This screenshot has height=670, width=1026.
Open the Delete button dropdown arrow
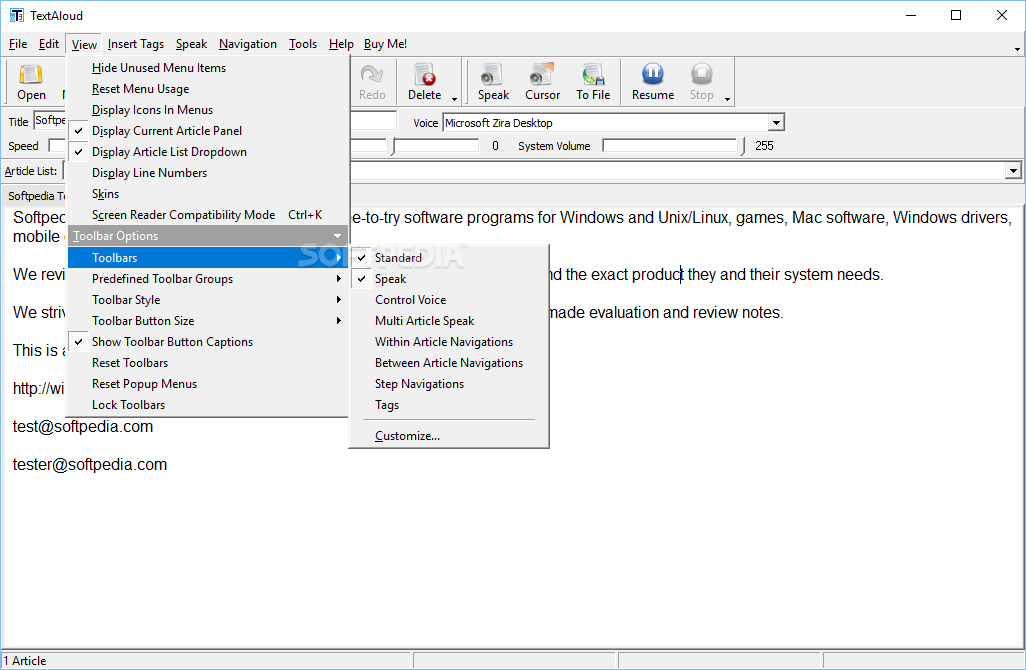[x=454, y=99]
